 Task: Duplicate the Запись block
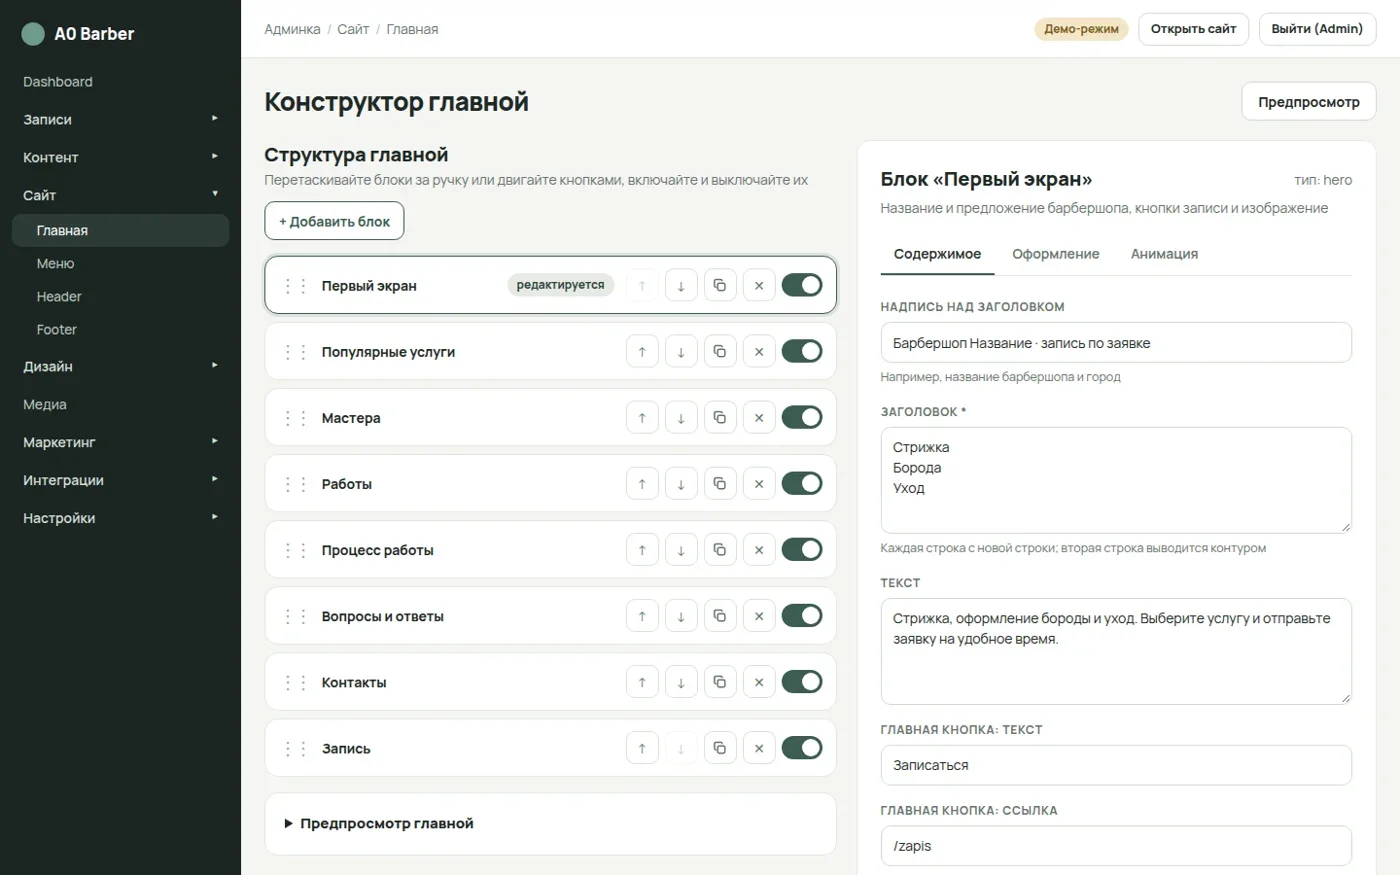720,748
